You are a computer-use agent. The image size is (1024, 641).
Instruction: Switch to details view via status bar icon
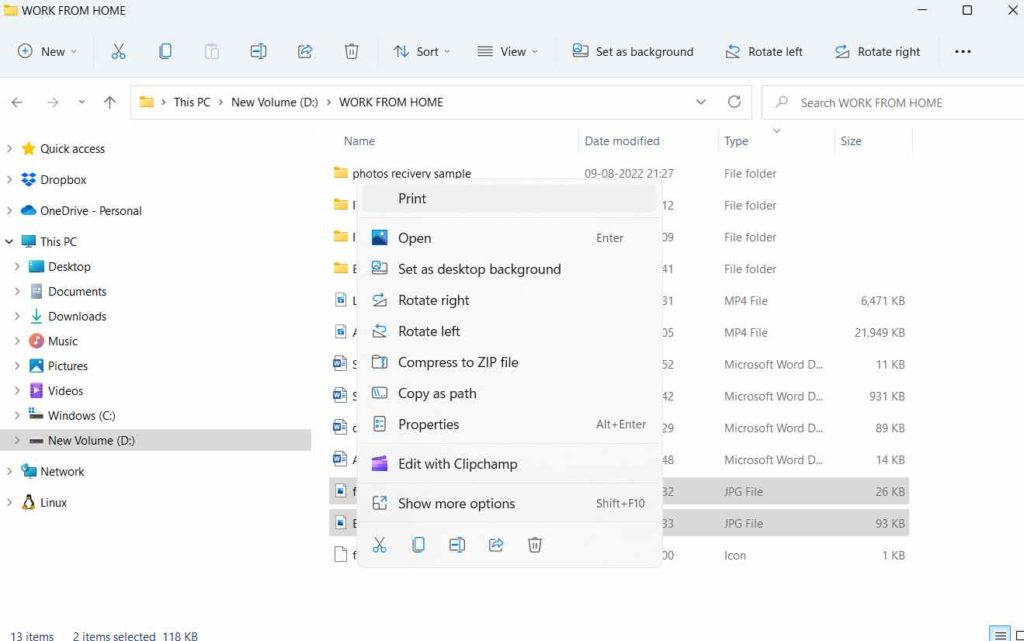click(x=999, y=634)
